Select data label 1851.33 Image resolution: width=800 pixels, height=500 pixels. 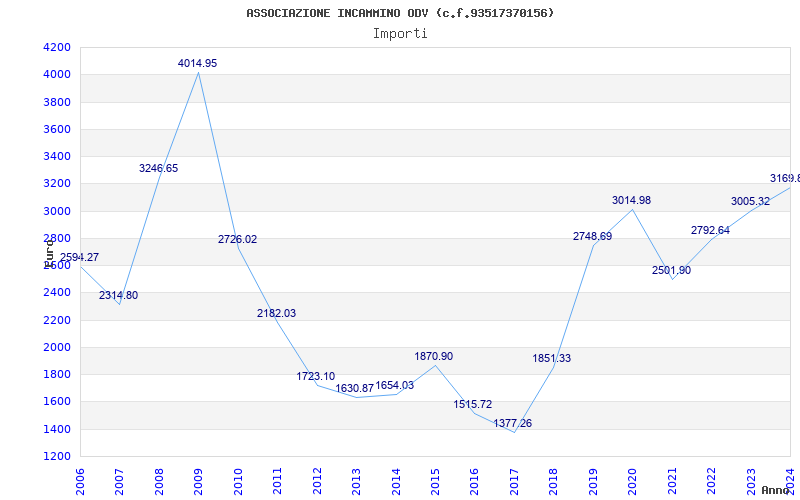point(552,359)
